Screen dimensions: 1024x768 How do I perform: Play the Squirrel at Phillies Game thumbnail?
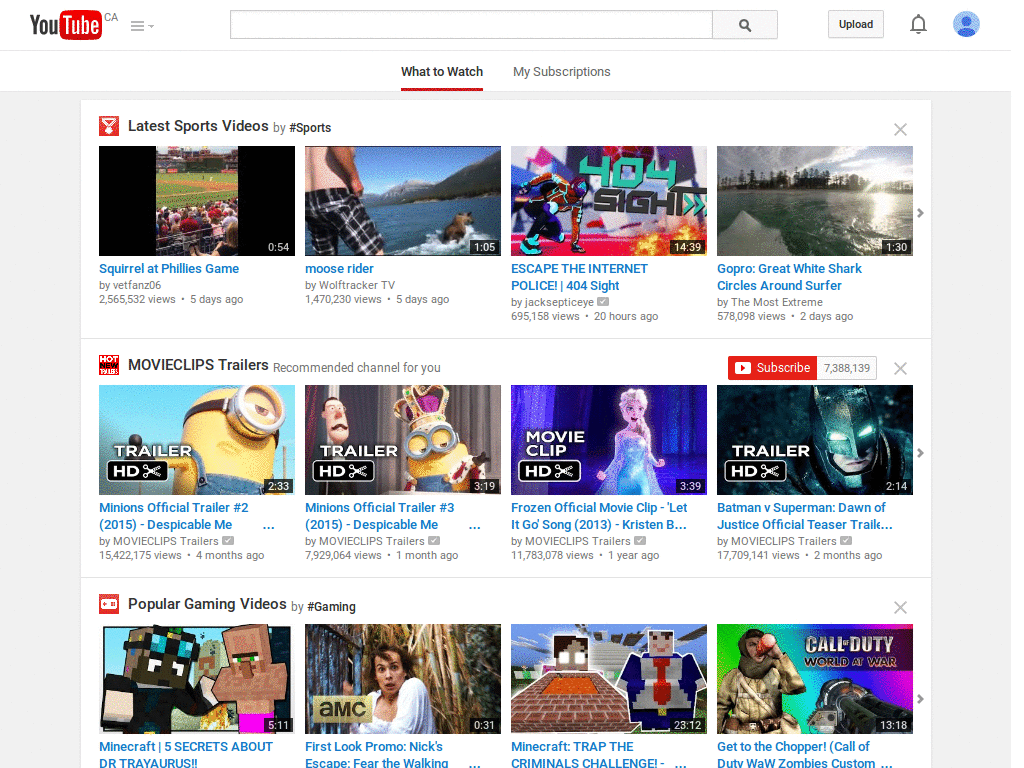[x=197, y=201]
